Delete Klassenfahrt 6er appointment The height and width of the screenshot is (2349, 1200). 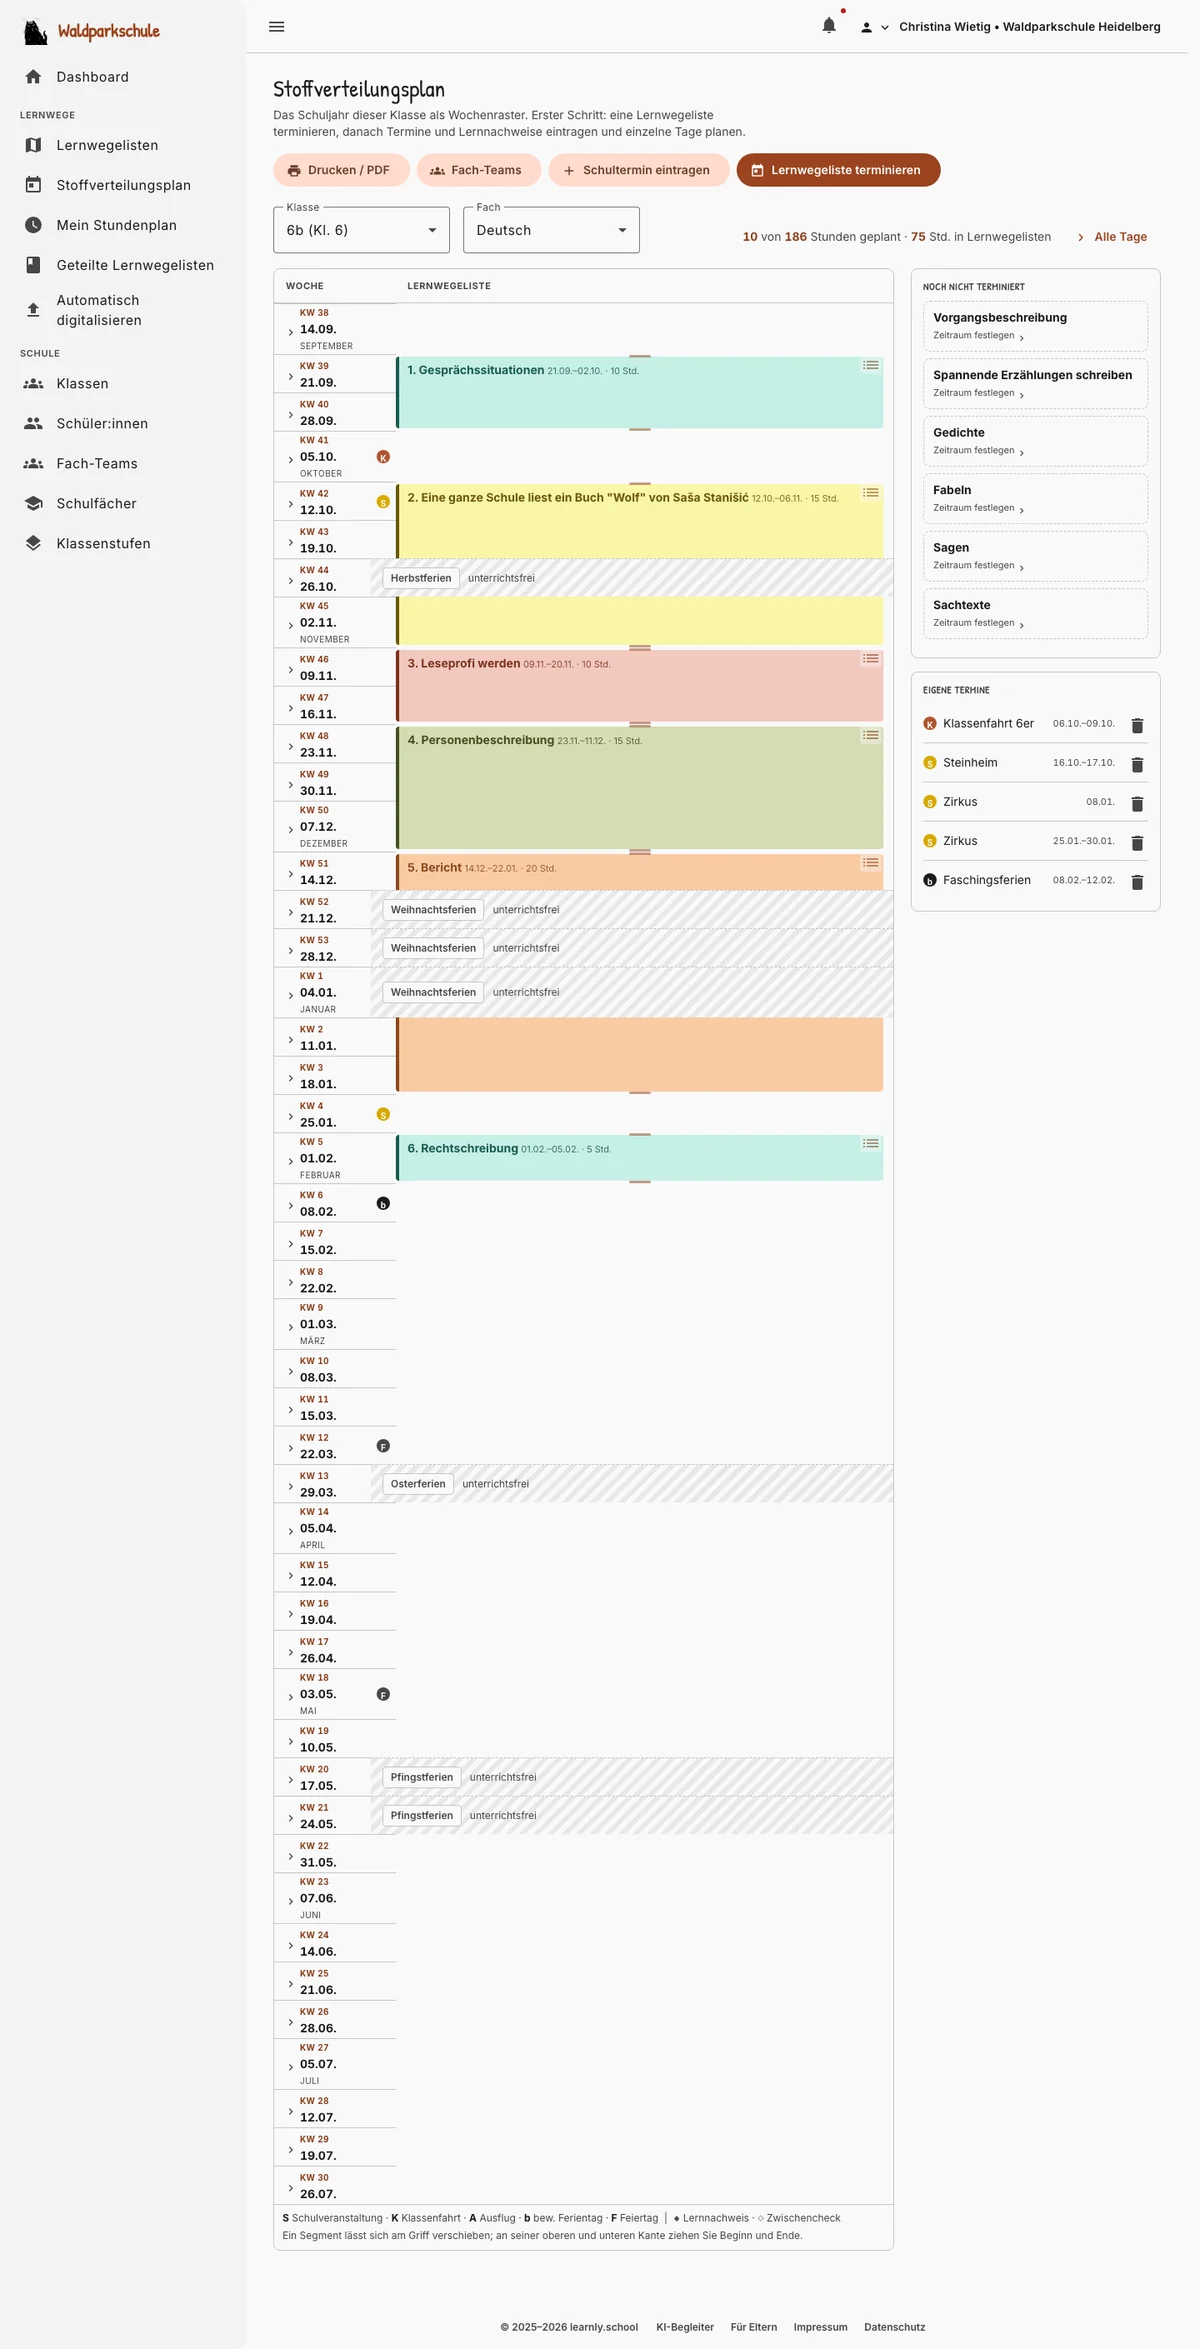tap(1137, 725)
